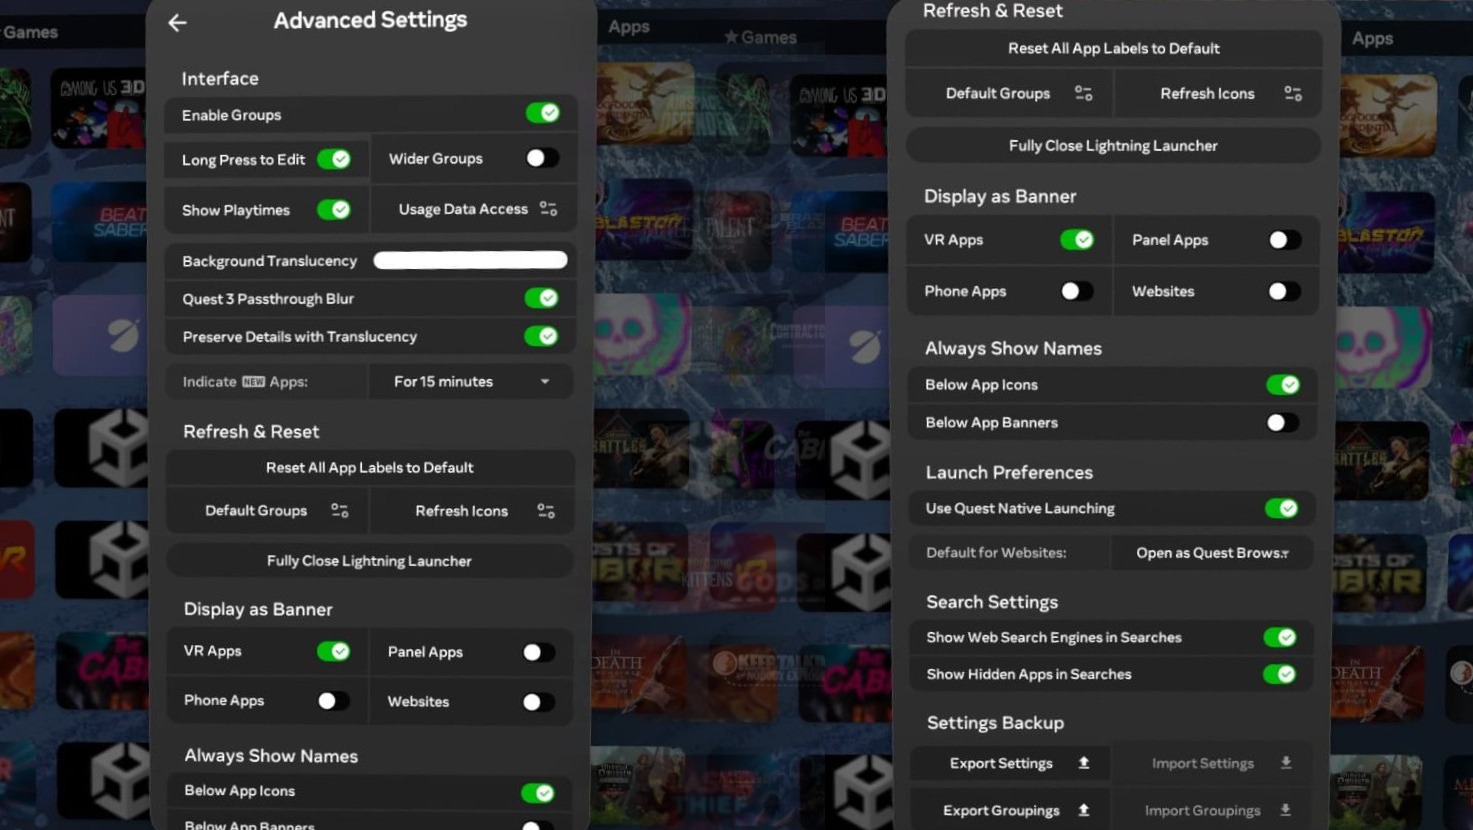Screen dimensions: 1473x830
Task: Click Export Settings button
Action: tap(1010, 763)
